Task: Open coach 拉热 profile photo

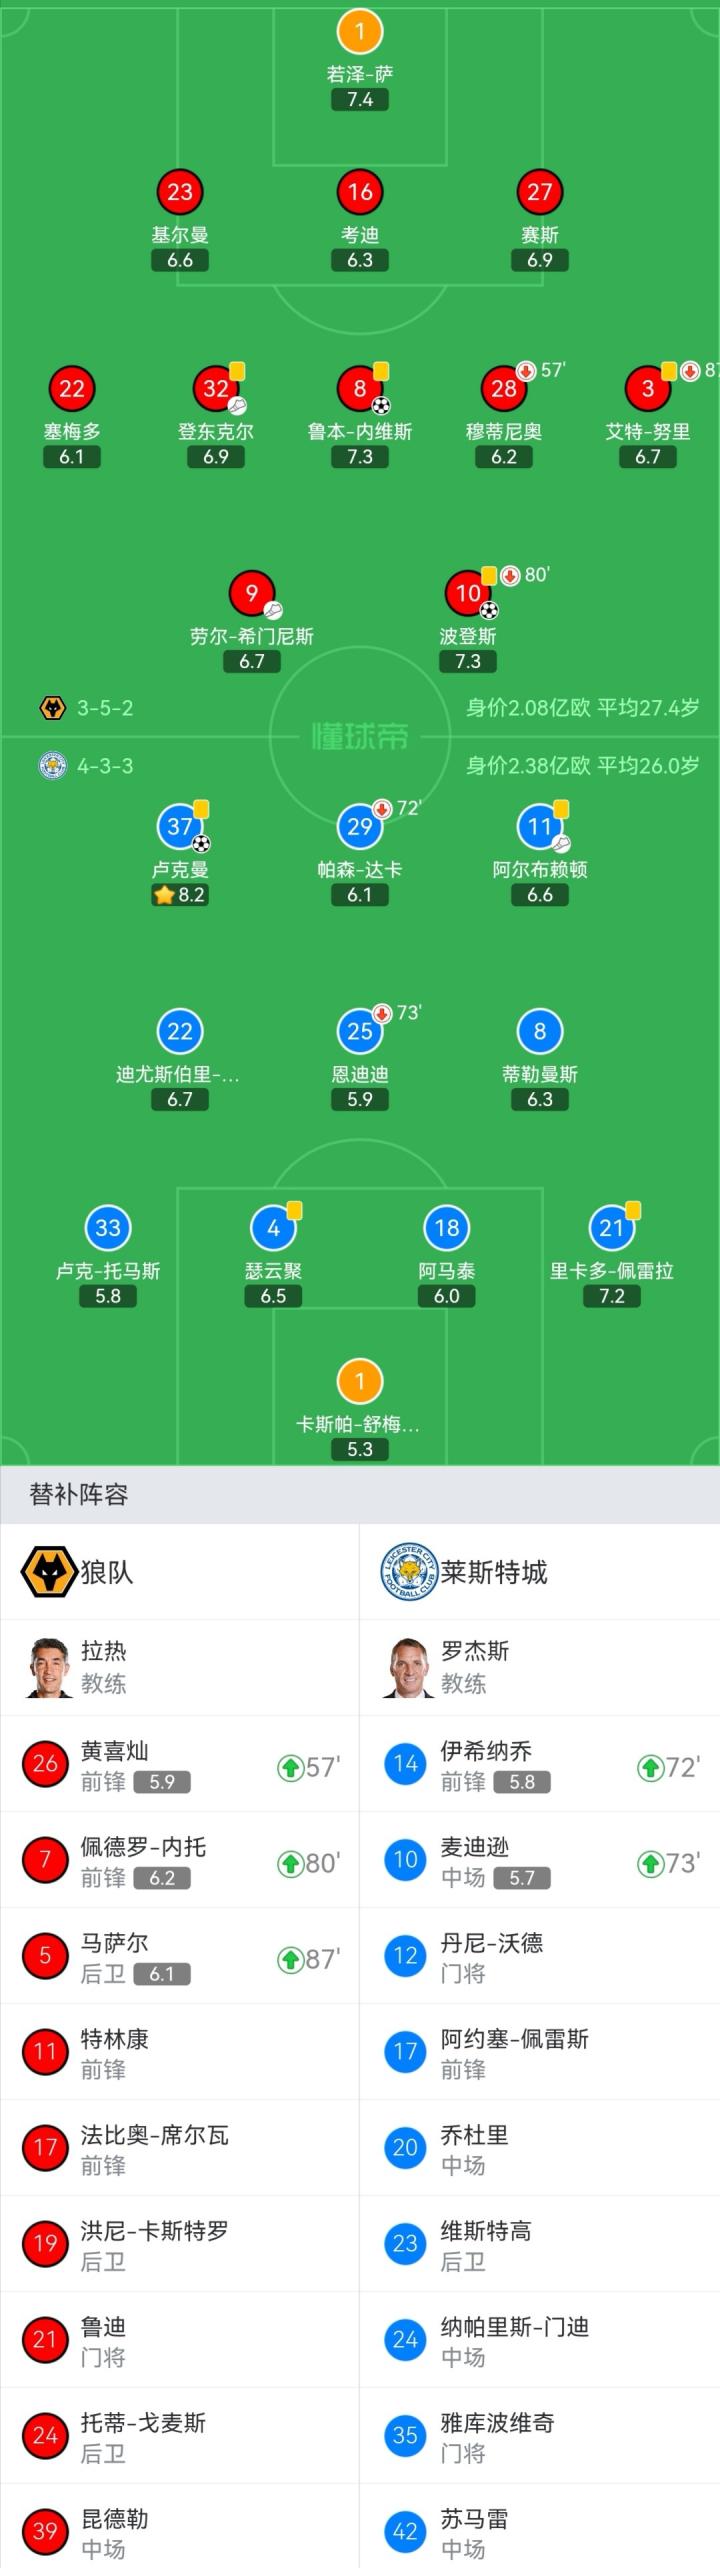Action: click(48, 1667)
